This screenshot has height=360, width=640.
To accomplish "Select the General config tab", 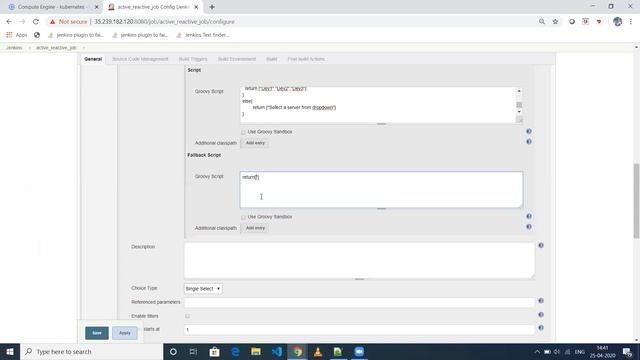I will coord(93,59).
